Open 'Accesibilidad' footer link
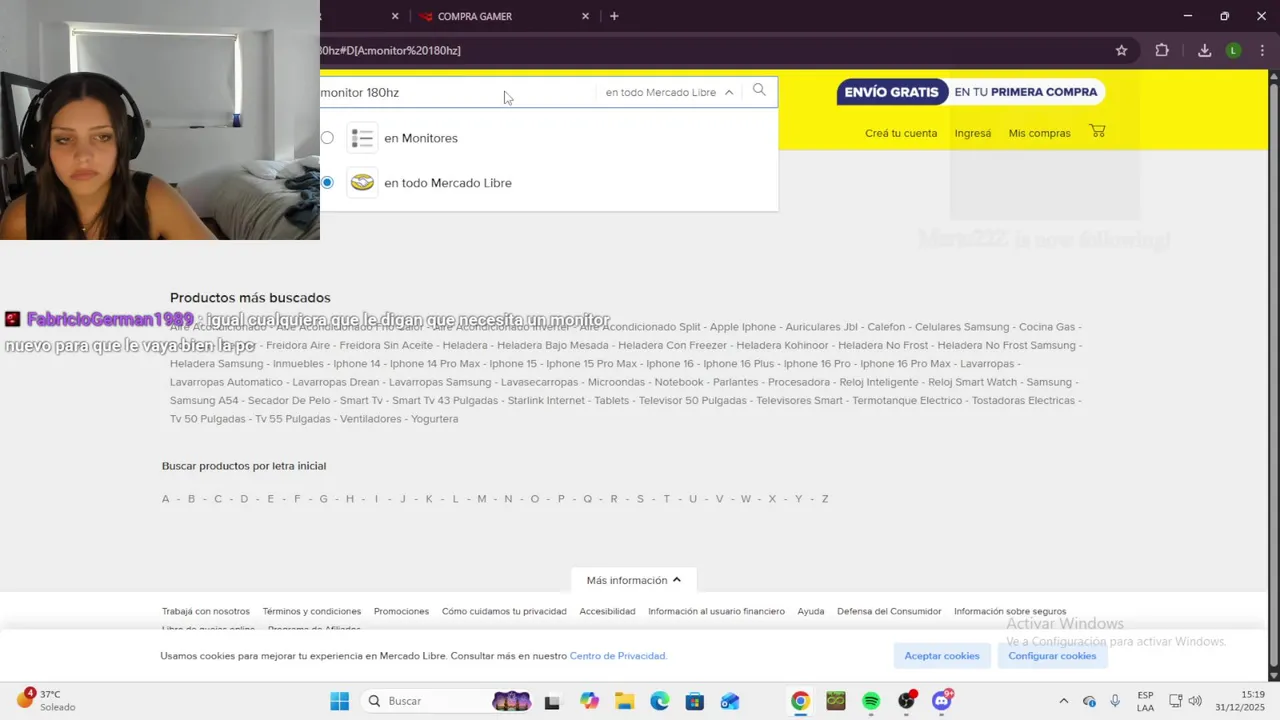 (x=607, y=611)
